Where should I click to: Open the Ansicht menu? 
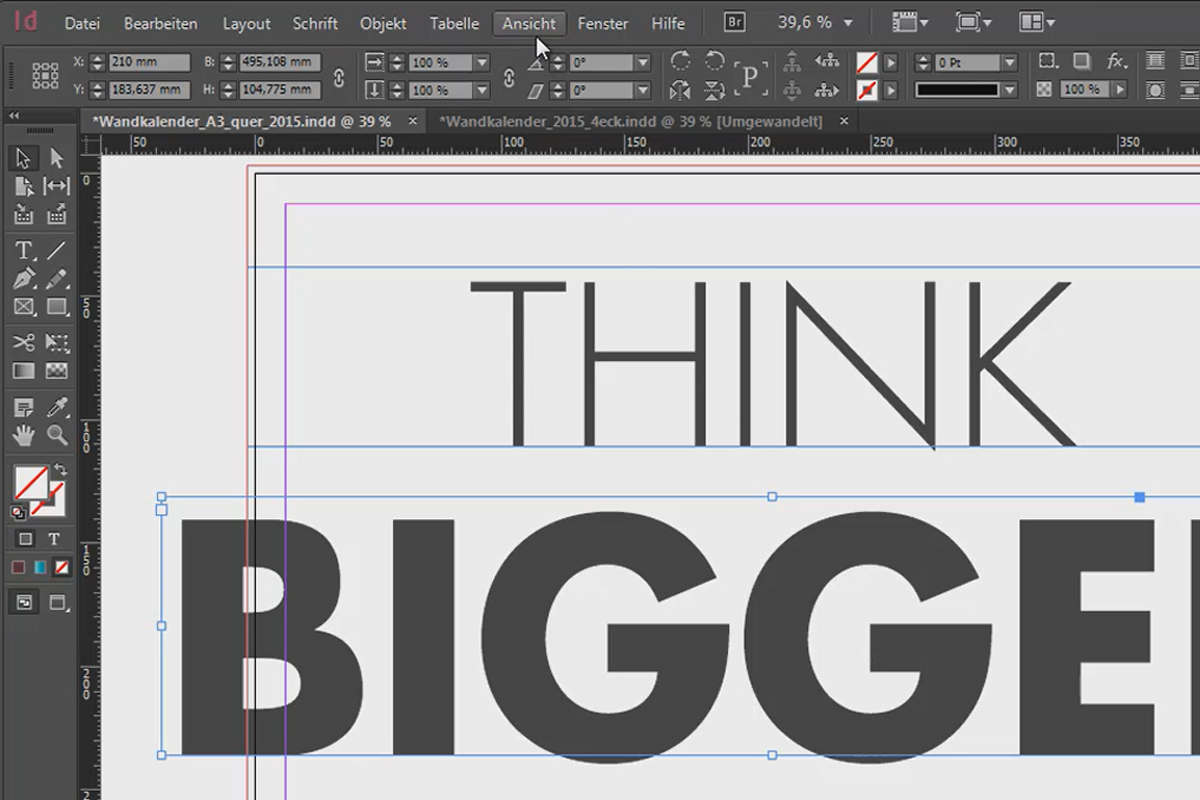529,23
